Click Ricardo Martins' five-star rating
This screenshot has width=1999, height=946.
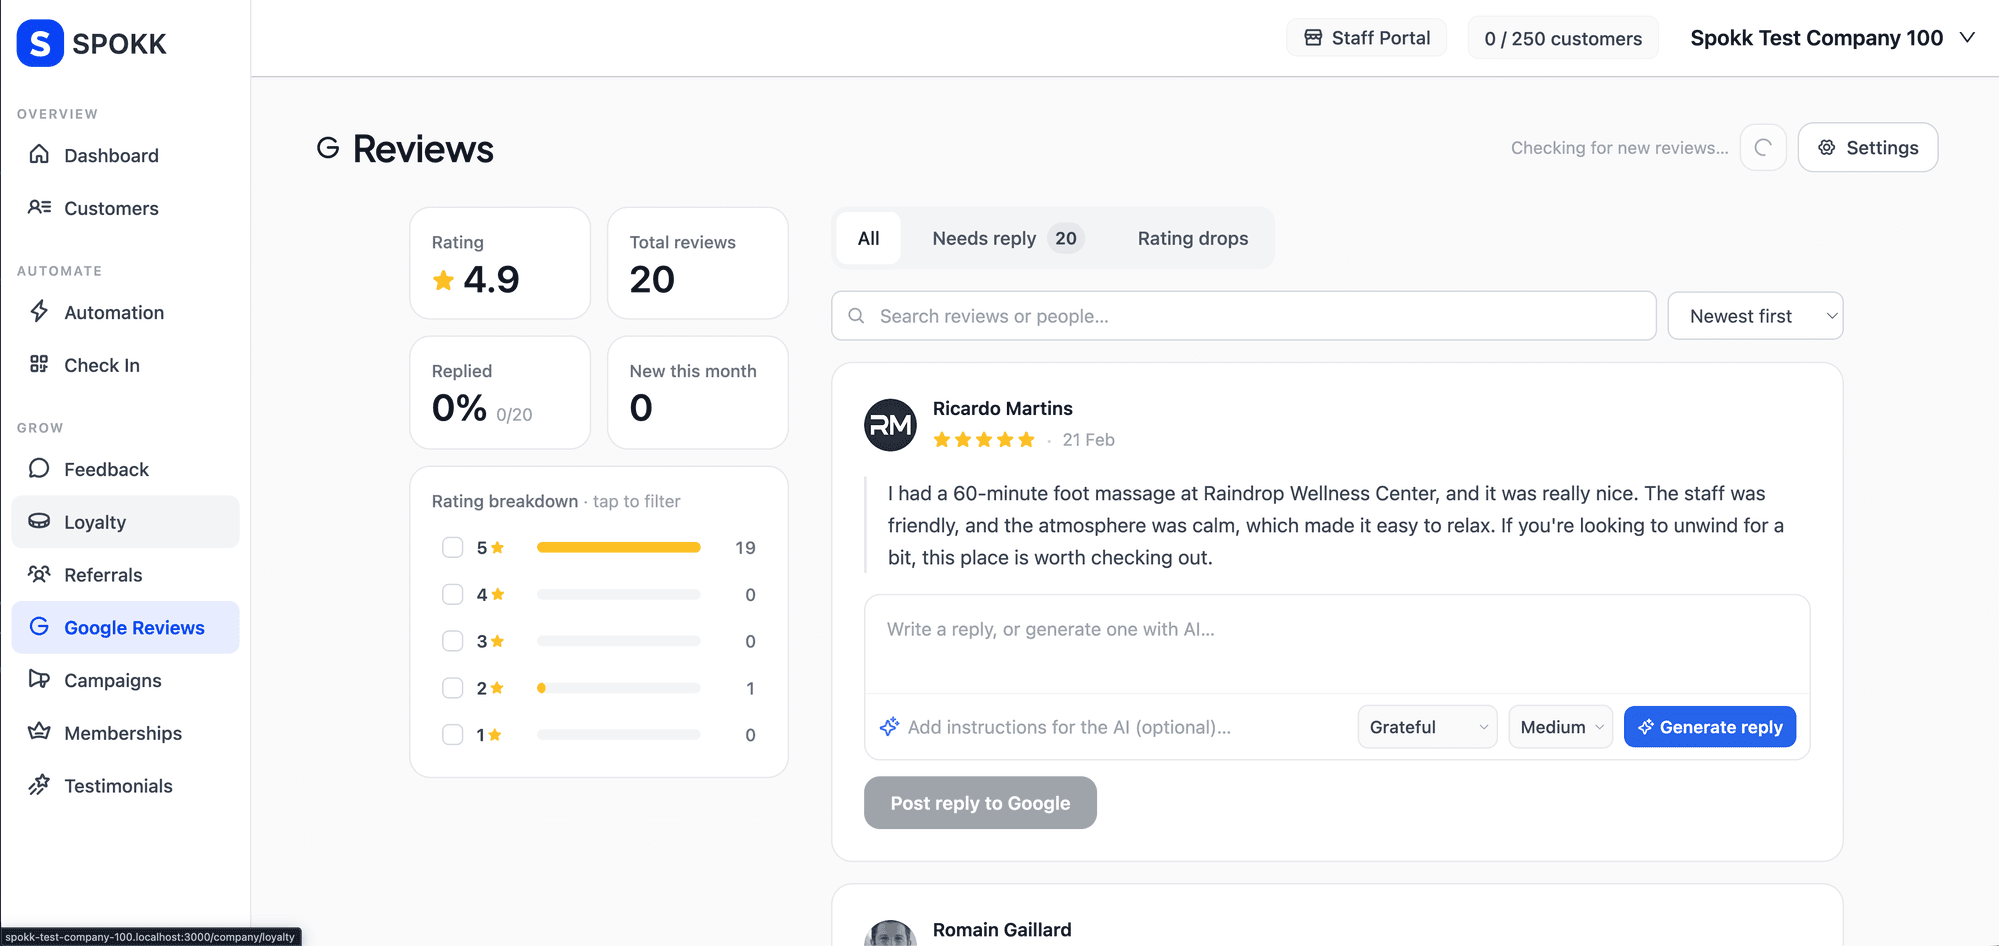[x=984, y=440]
